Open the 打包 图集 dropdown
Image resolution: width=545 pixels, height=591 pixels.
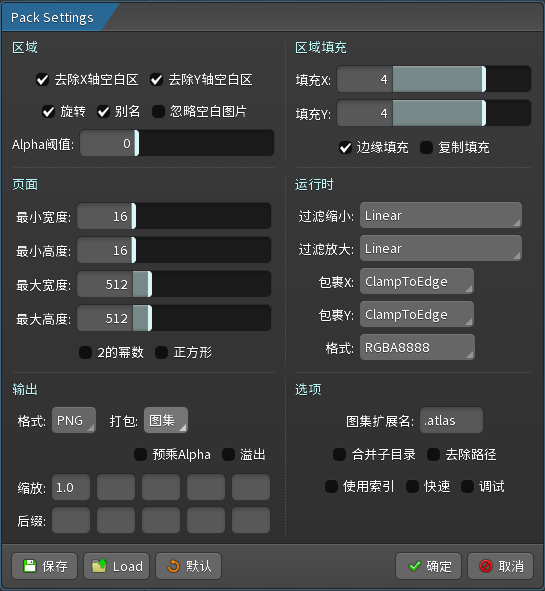tap(166, 420)
